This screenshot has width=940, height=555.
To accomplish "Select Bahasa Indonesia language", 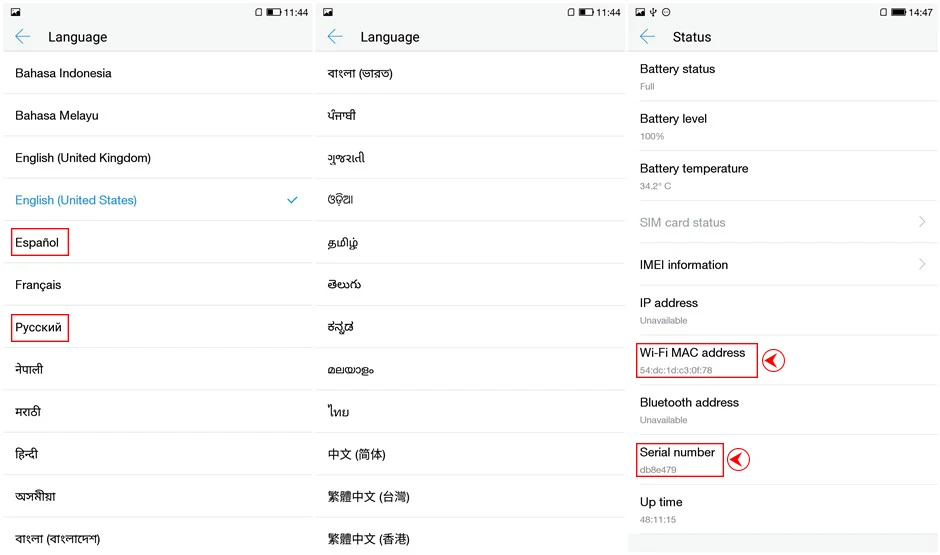I will 158,73.
